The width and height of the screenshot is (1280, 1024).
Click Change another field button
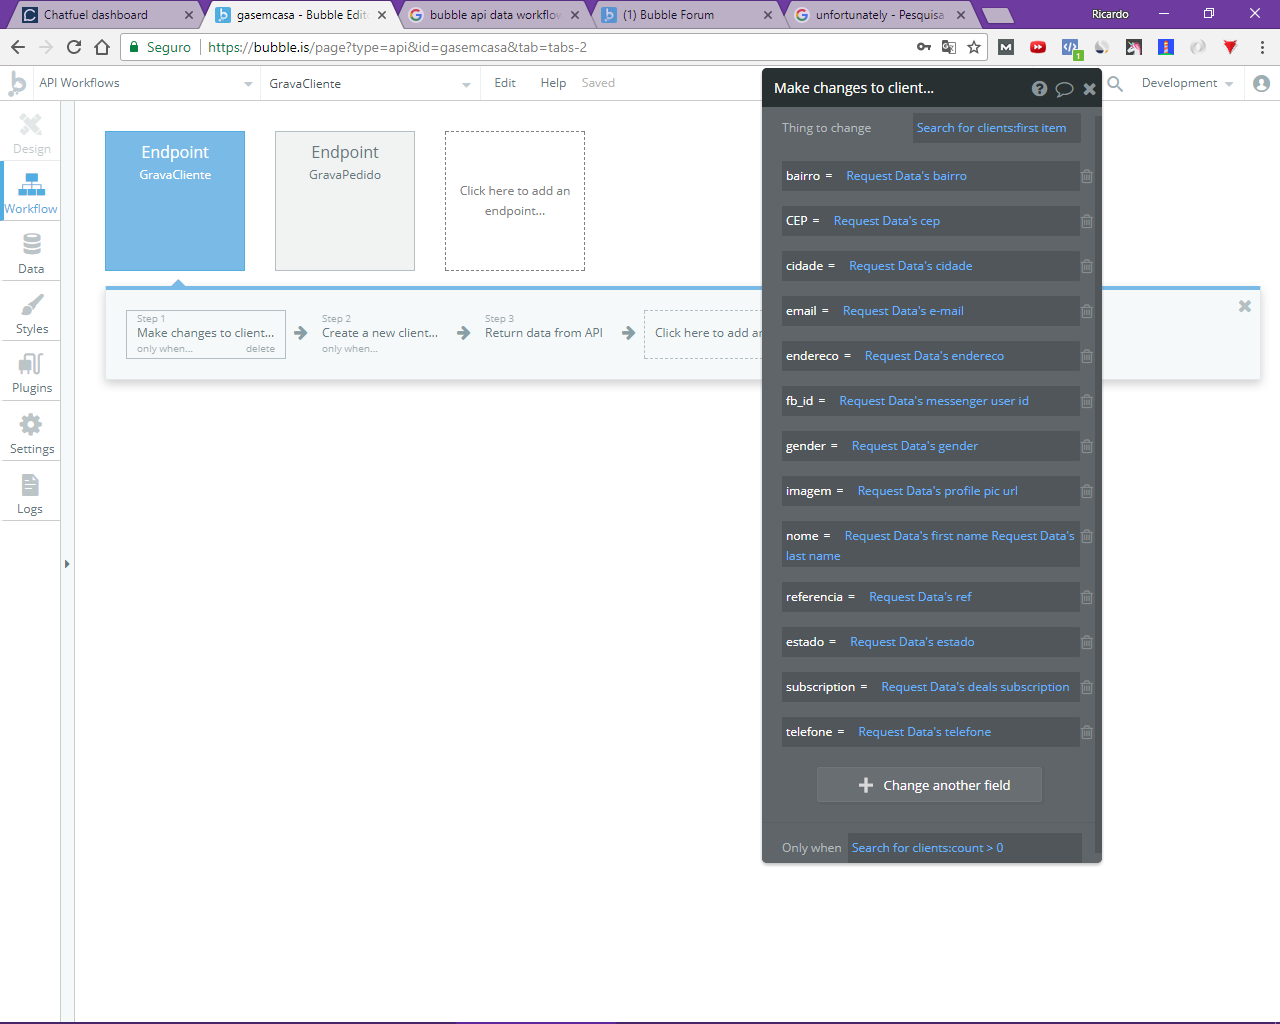click(929, 785)
